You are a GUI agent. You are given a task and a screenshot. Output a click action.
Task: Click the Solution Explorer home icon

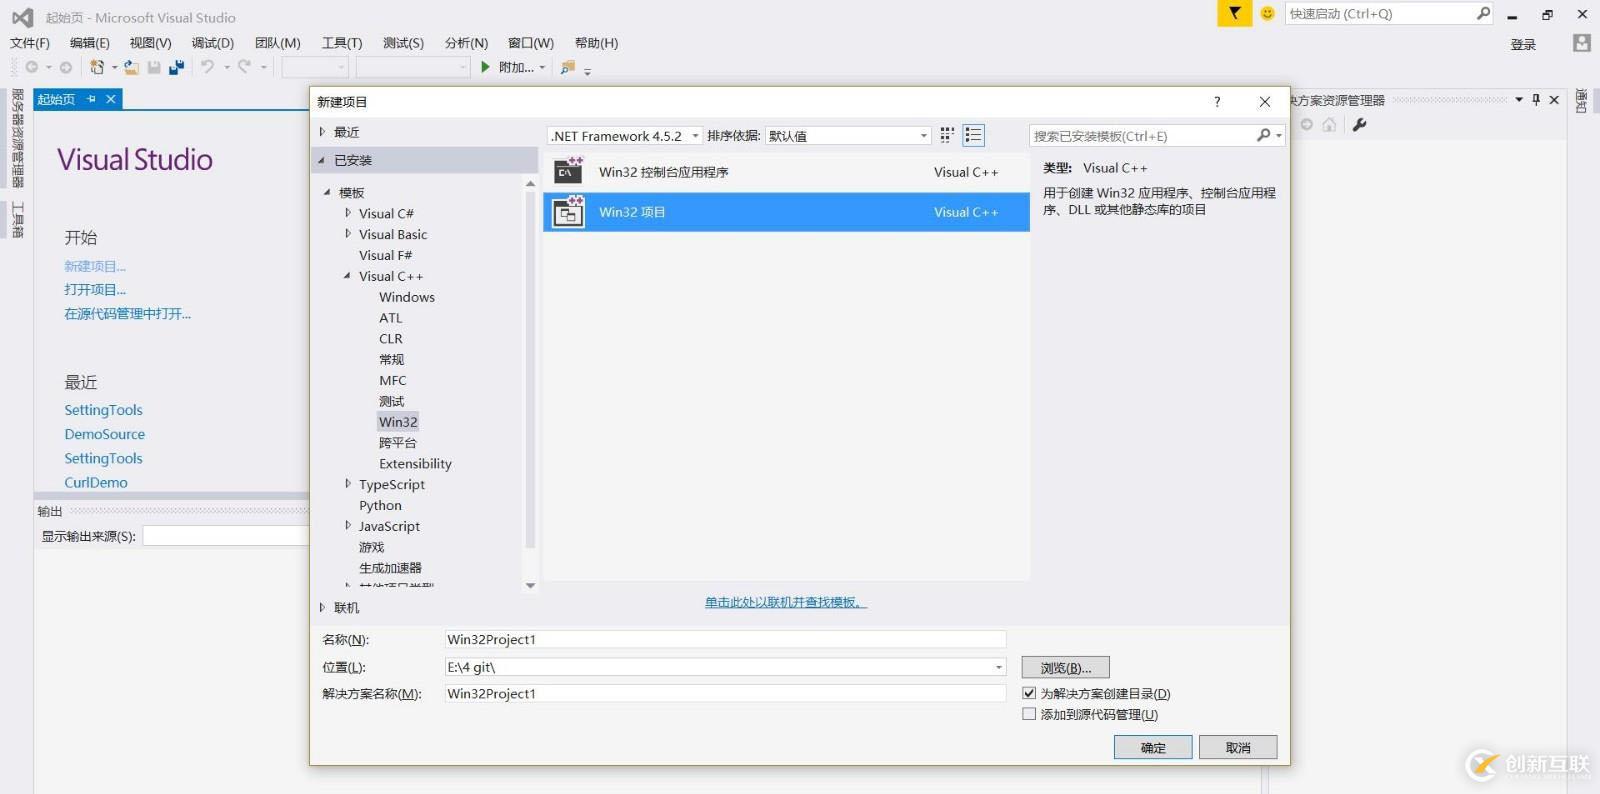pyautogui.click(x=1329, y=125)
